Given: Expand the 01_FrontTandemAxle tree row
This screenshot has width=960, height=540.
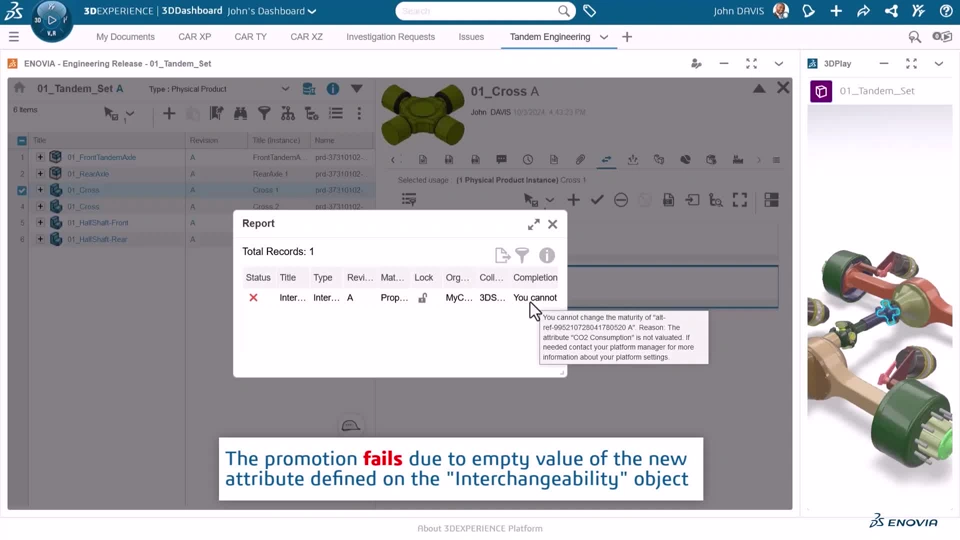Looking at the screenshot, I should (x=40, y=157).
